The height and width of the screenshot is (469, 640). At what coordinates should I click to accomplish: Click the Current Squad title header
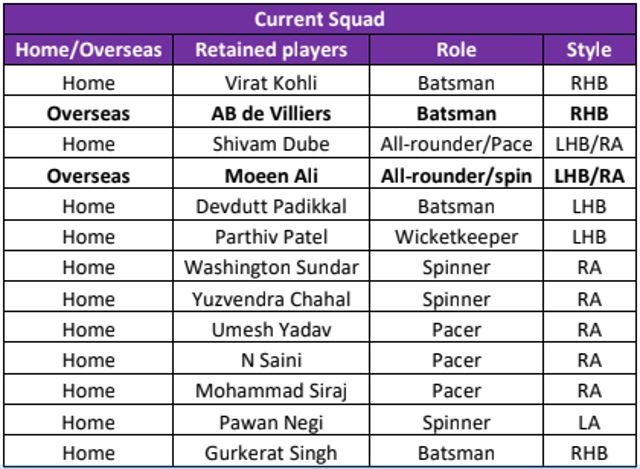click(x=320, y=19)
